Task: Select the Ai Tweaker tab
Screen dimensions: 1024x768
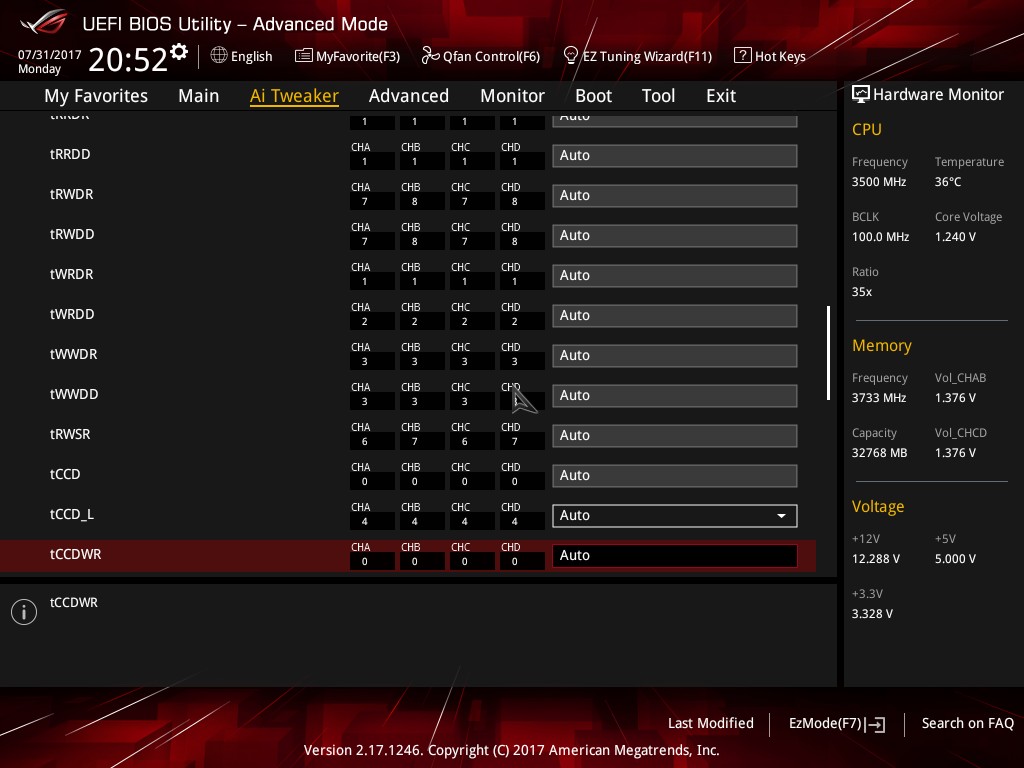Action: pyautogui.click(x=294, y=96)
